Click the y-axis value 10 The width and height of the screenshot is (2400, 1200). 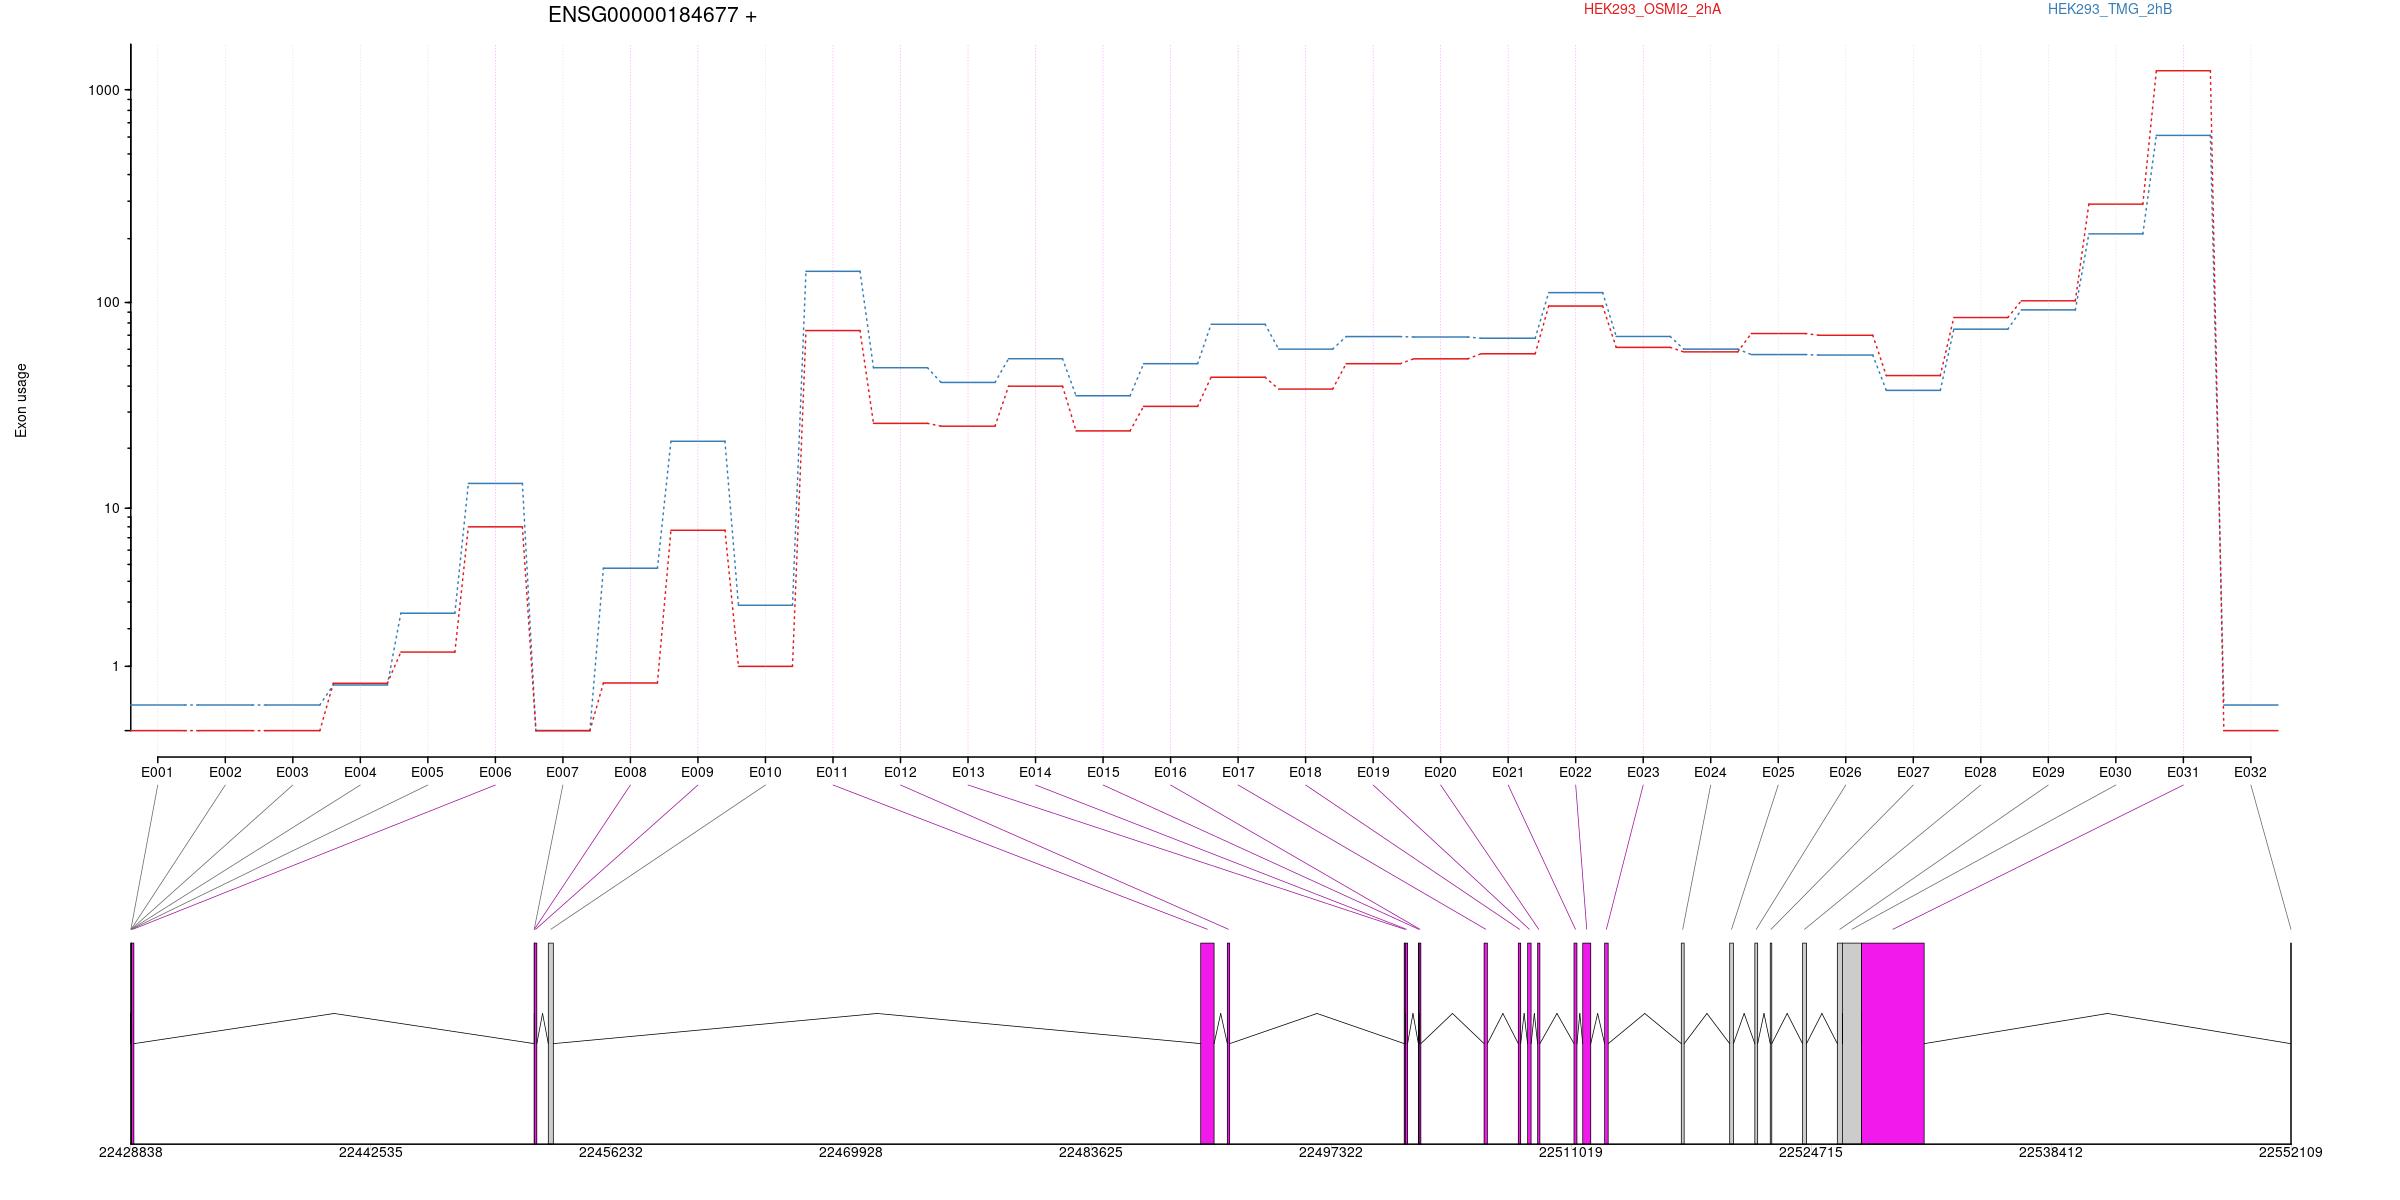coord(112,508)
